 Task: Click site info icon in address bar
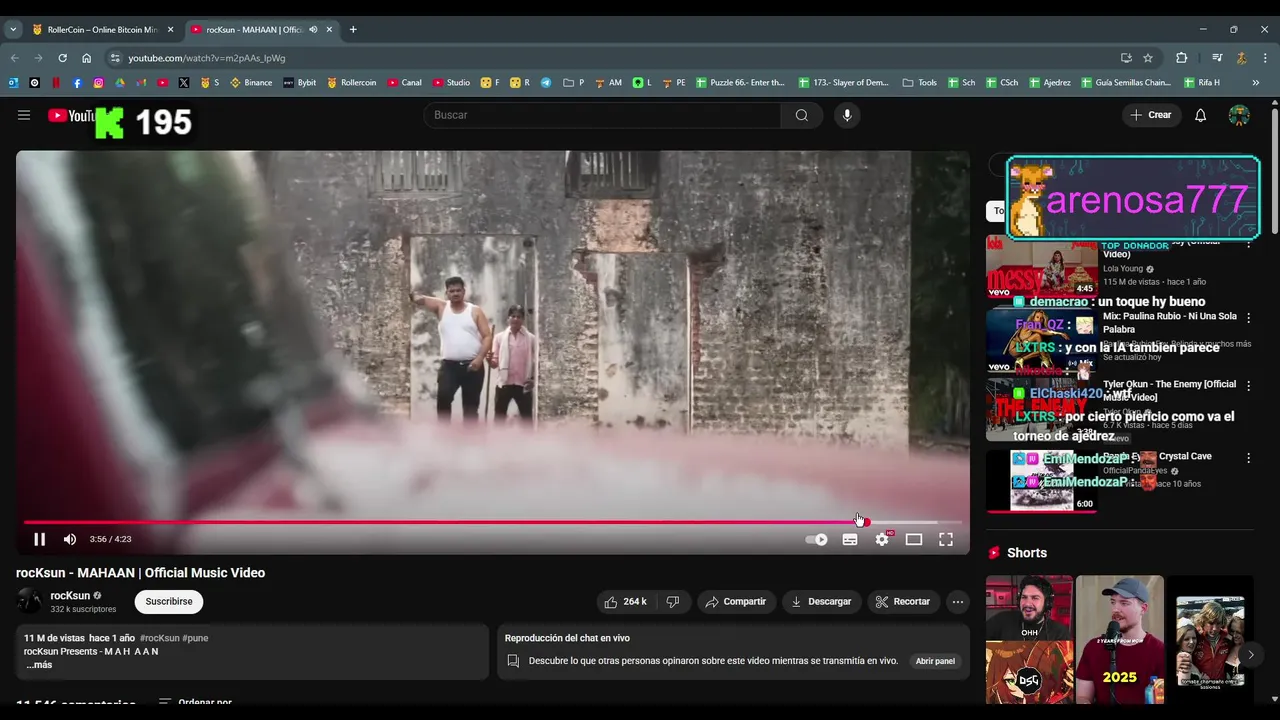tap(115, 58)
